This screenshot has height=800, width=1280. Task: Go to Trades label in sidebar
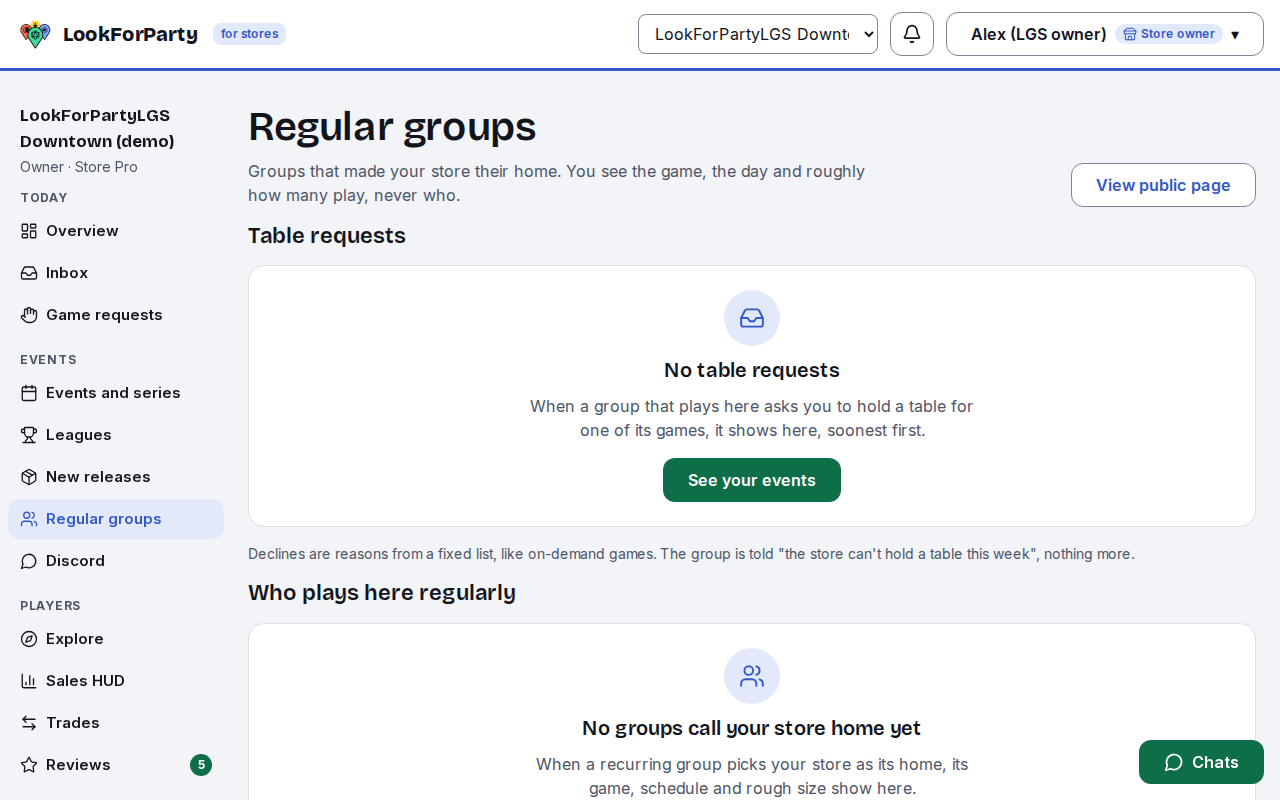73,723
